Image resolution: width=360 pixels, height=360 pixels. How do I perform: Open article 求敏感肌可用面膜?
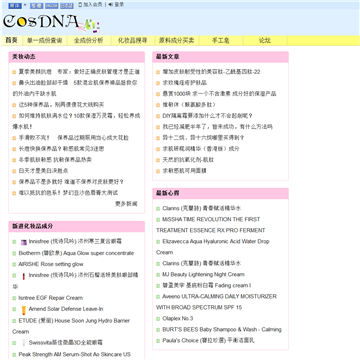[185, 171]
